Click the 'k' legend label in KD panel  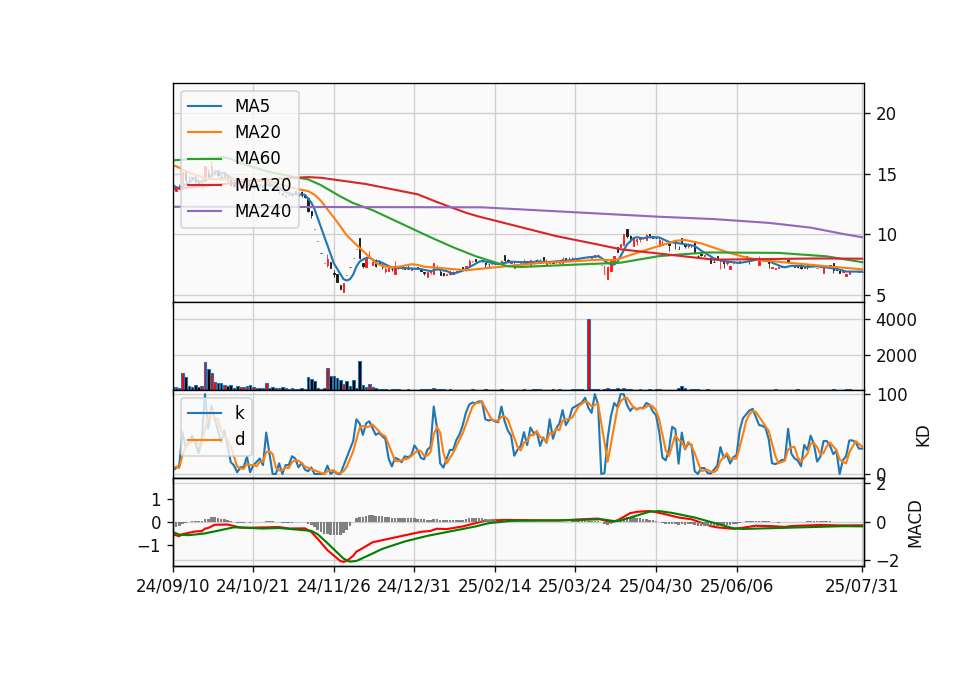point(239,413)
